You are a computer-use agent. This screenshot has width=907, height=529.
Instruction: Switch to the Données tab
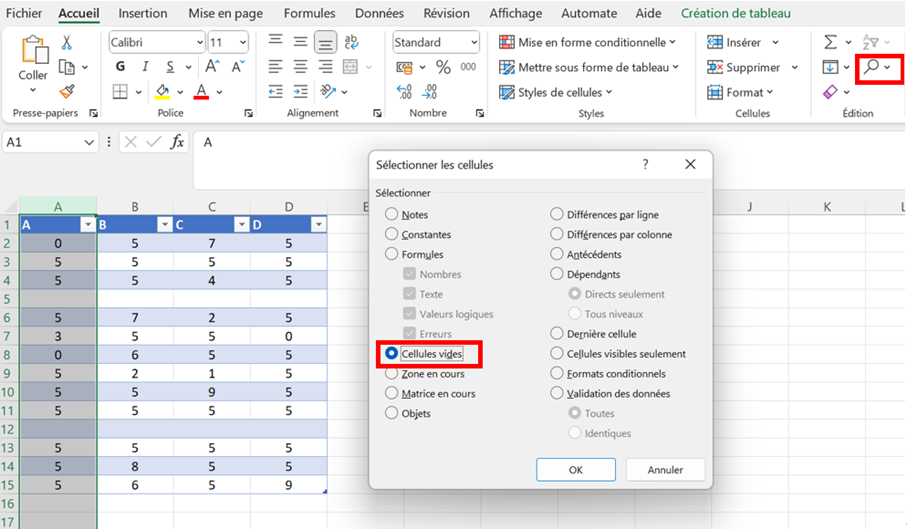click(x=379, y=13)
